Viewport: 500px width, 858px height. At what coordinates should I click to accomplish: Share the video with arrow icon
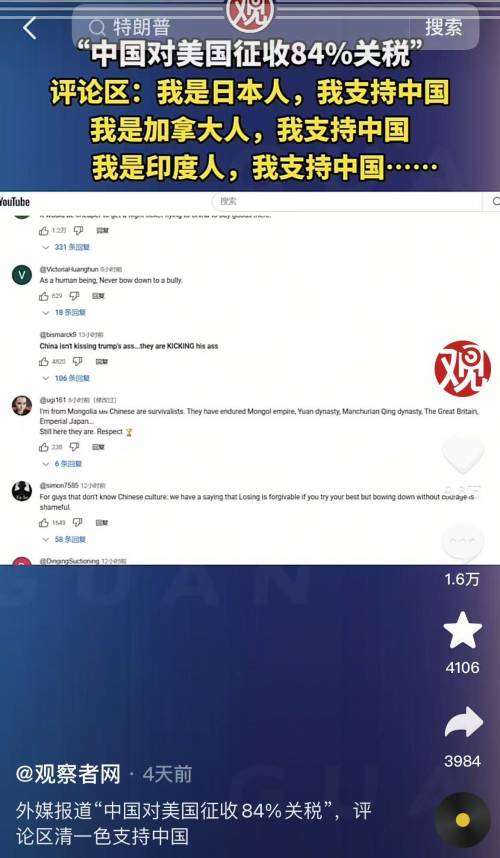click(463, 722)
